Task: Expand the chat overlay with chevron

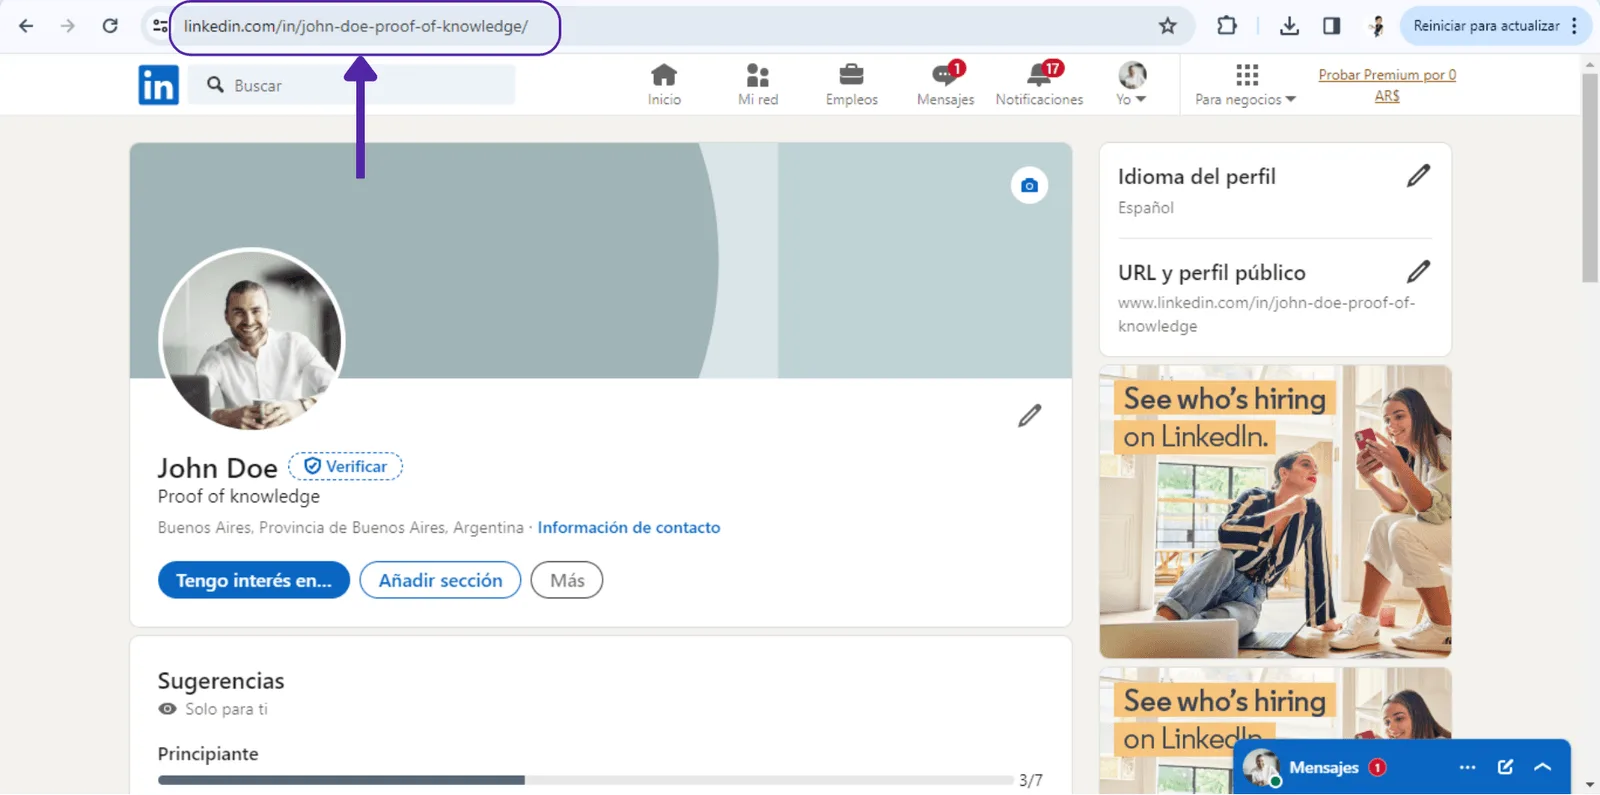Action: point(1543,767)
